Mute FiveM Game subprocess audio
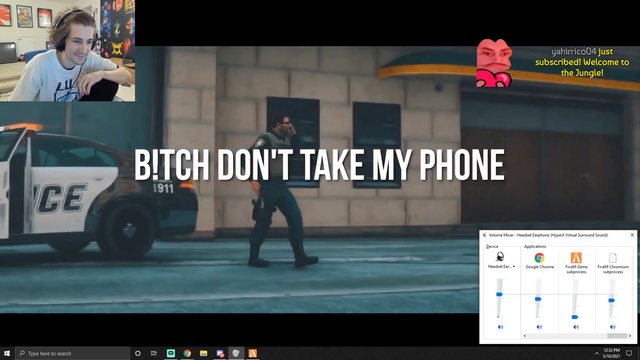This screenshot has height=360, width=640. point(576,327)
